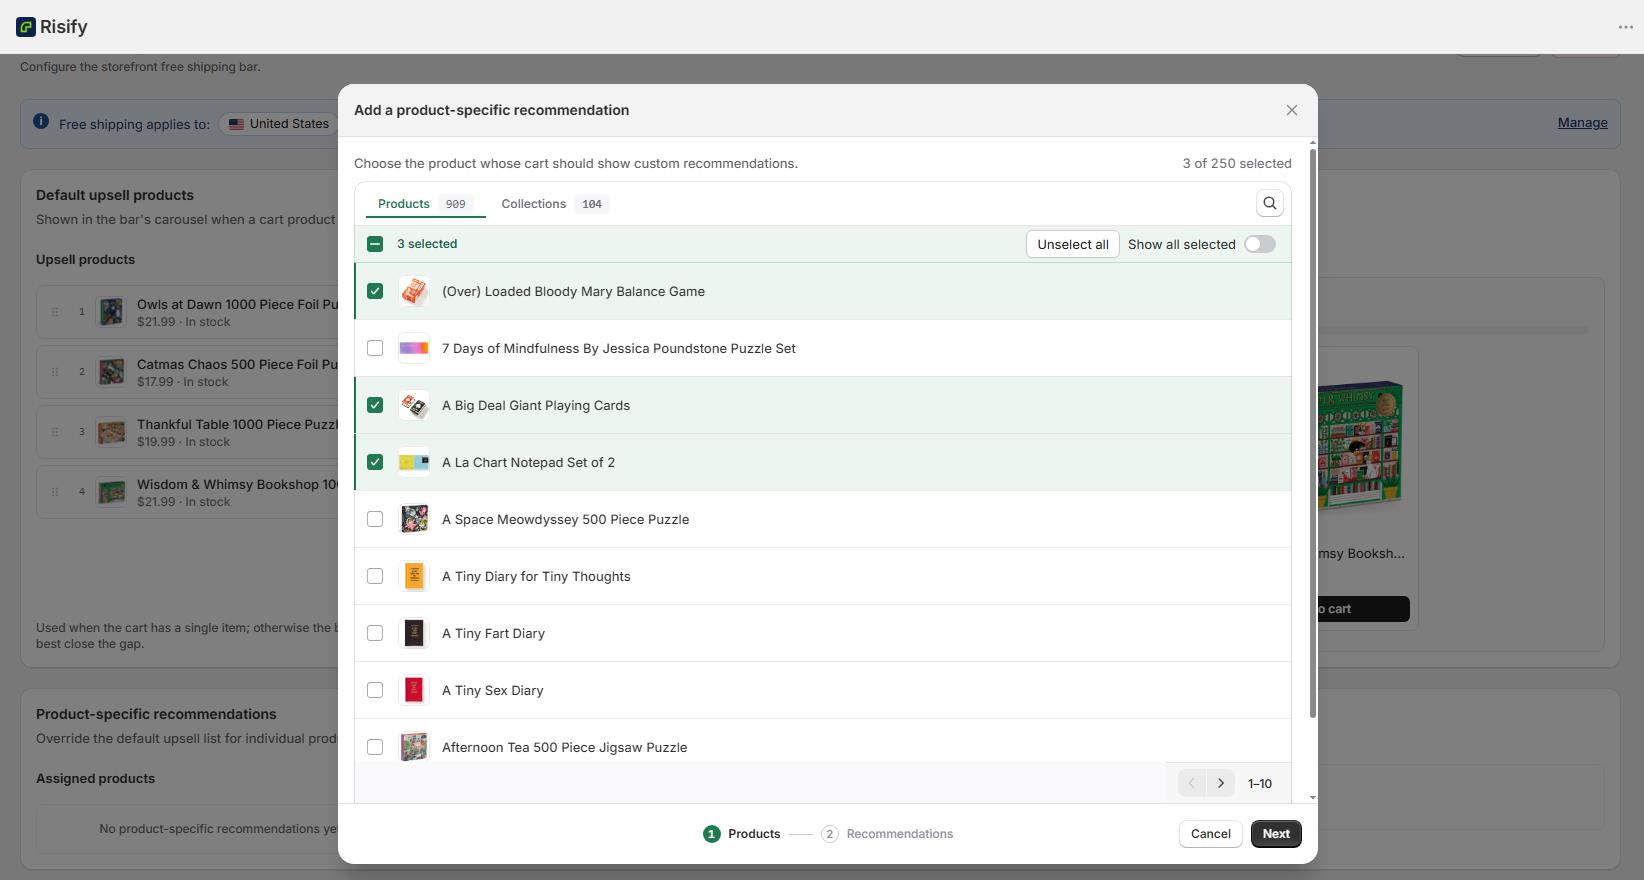Screen dimensions: 1644x880
Task: Click the info icon beside Free shipping applies to
Action: (x=41, y=121)
